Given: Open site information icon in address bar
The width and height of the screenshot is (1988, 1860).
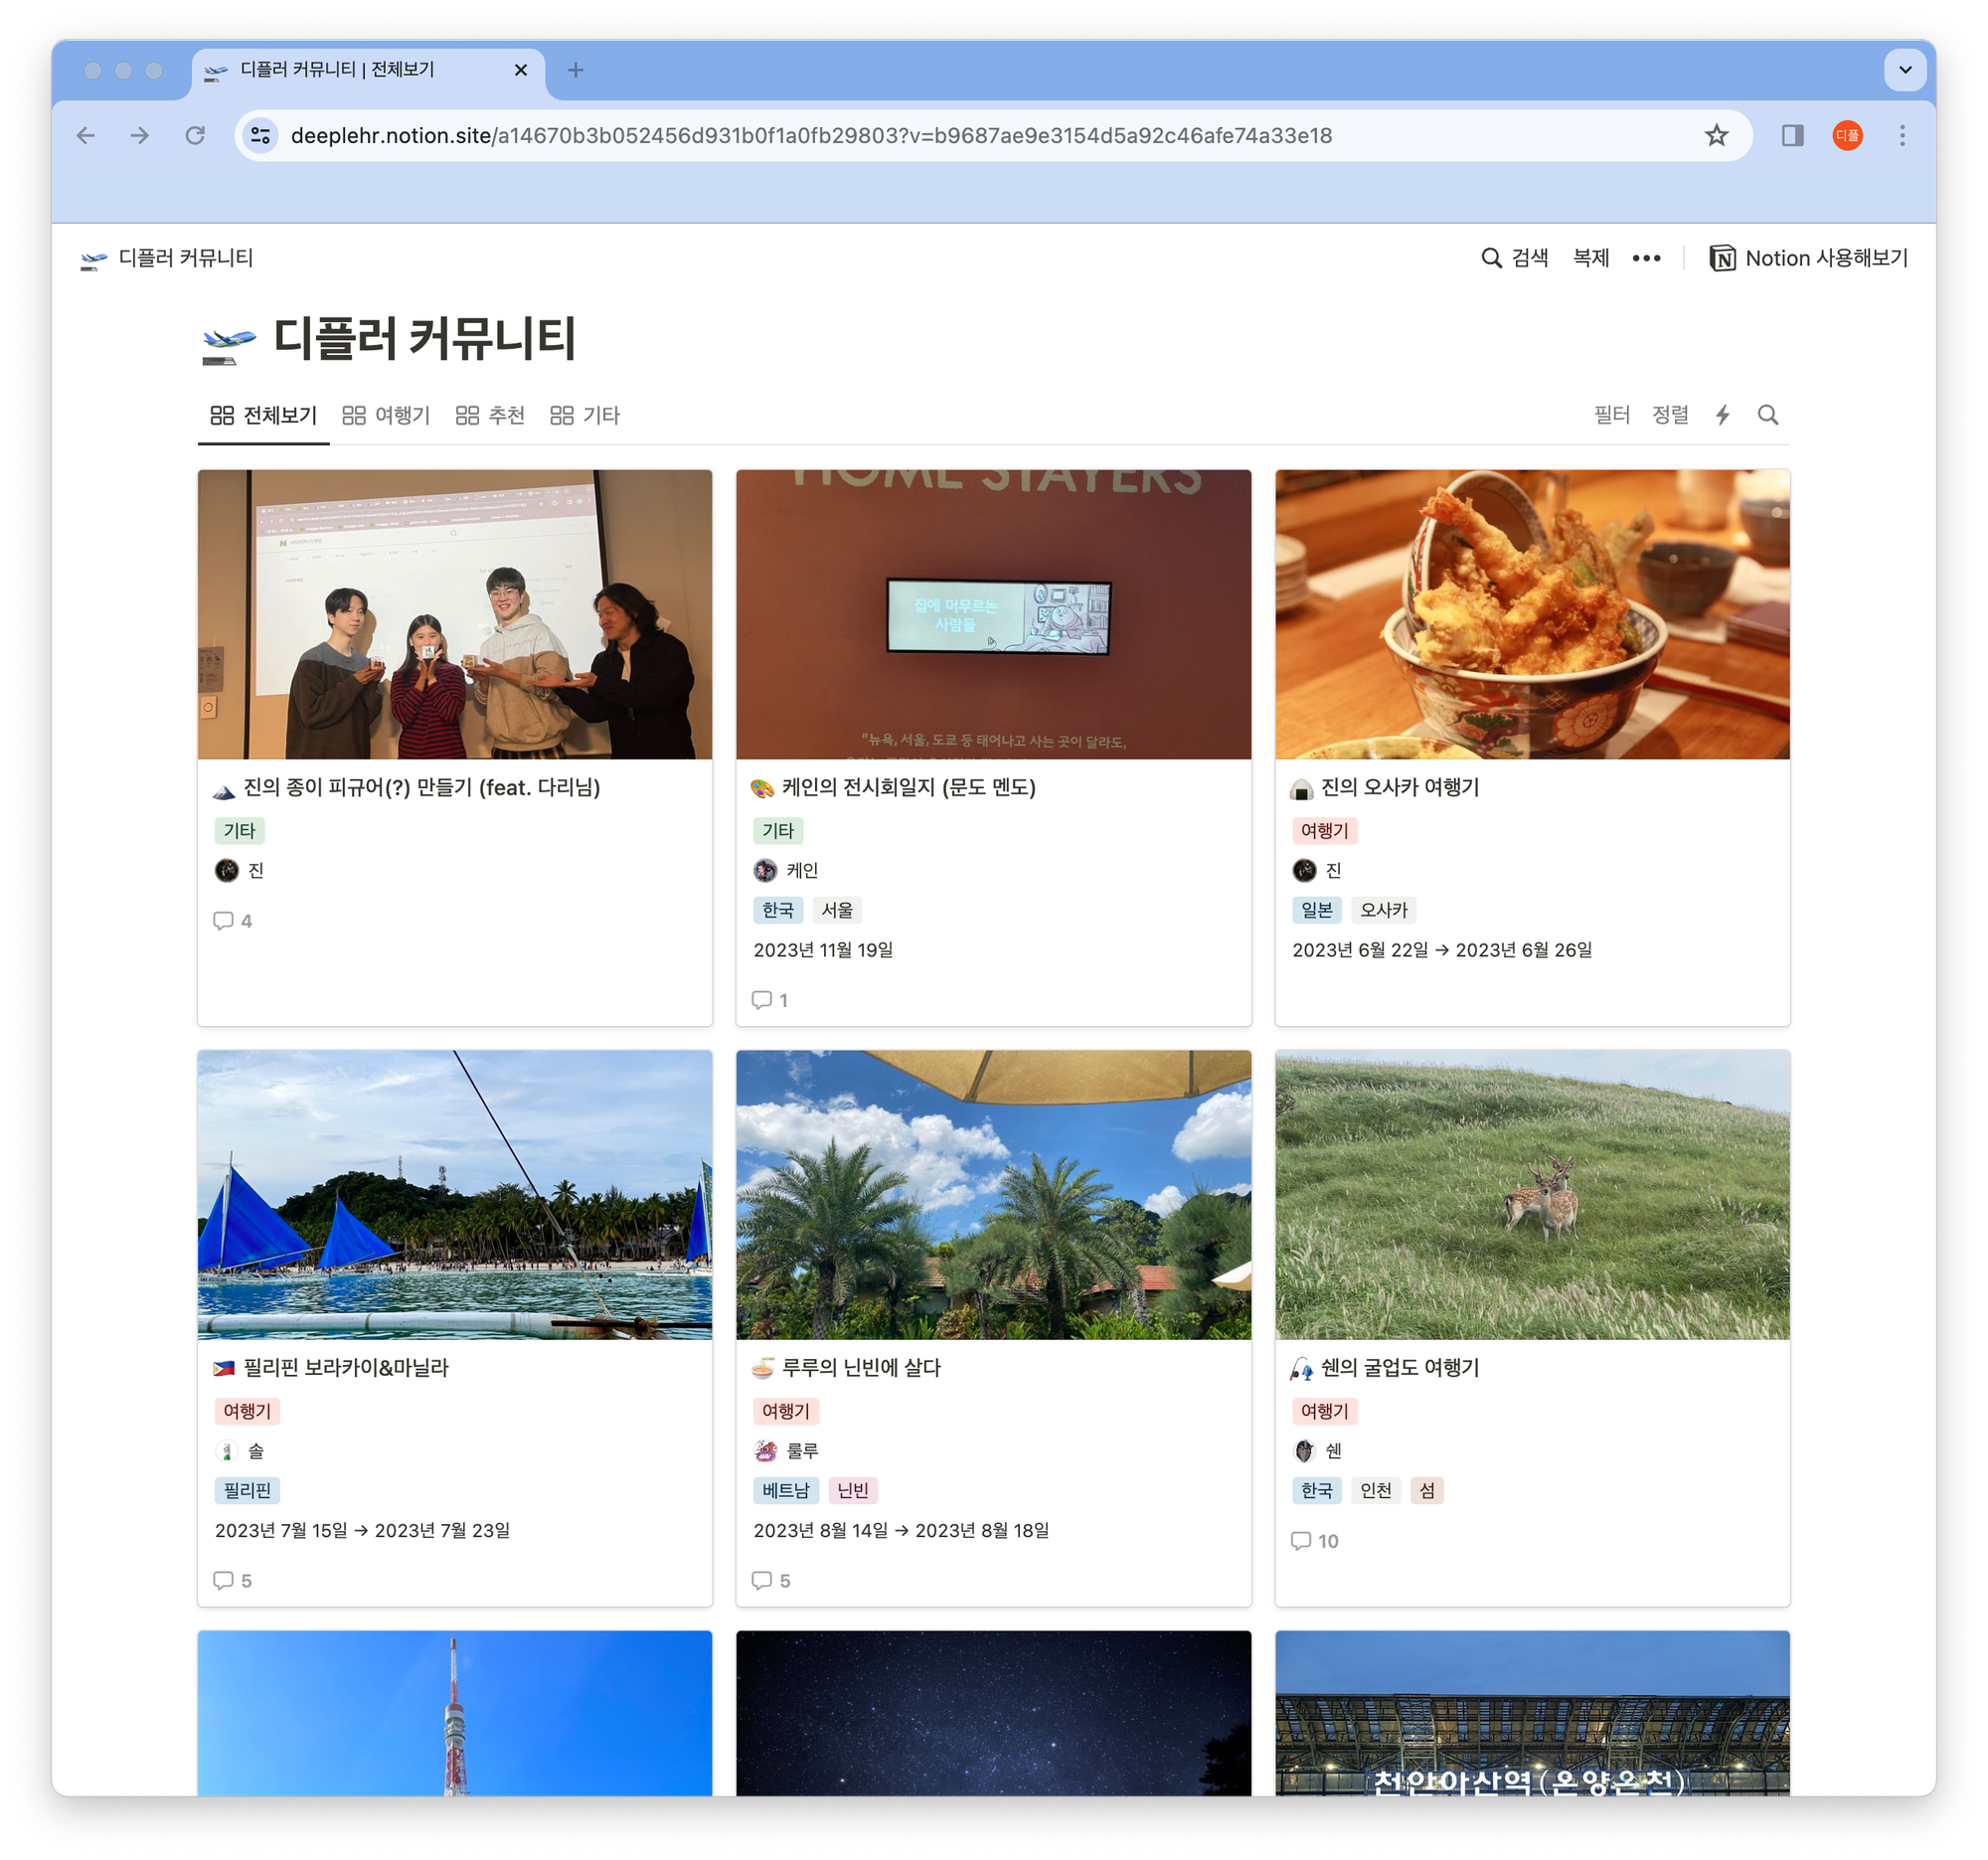Looking at the screenshot, I should coord(261,135).
